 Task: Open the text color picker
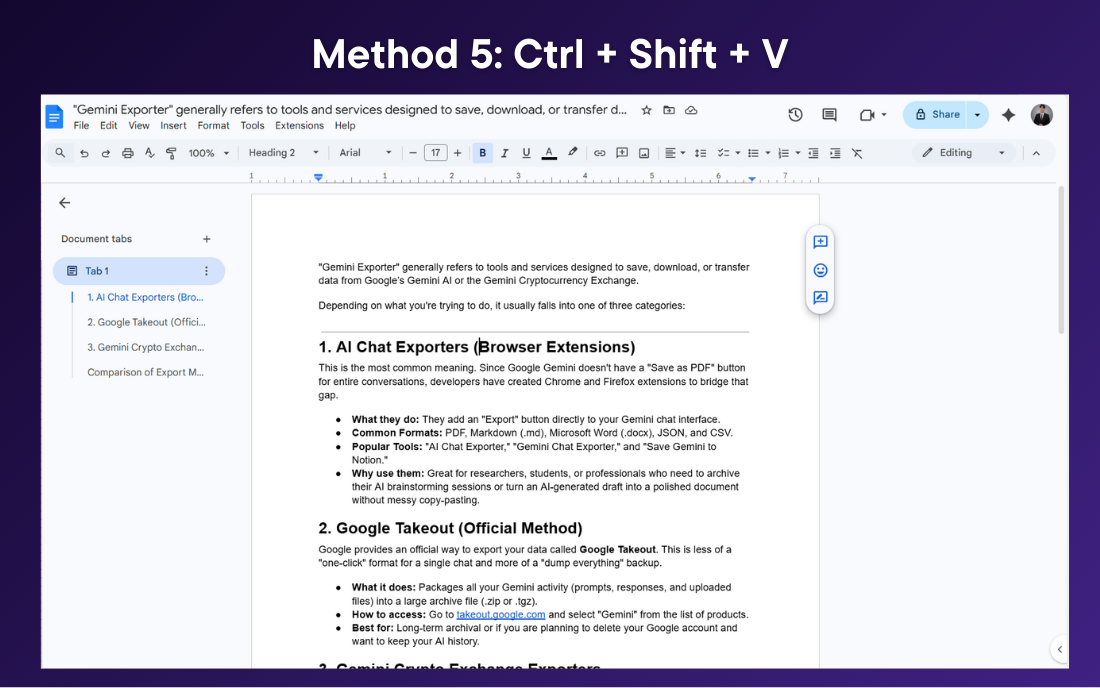coord(549,153)
